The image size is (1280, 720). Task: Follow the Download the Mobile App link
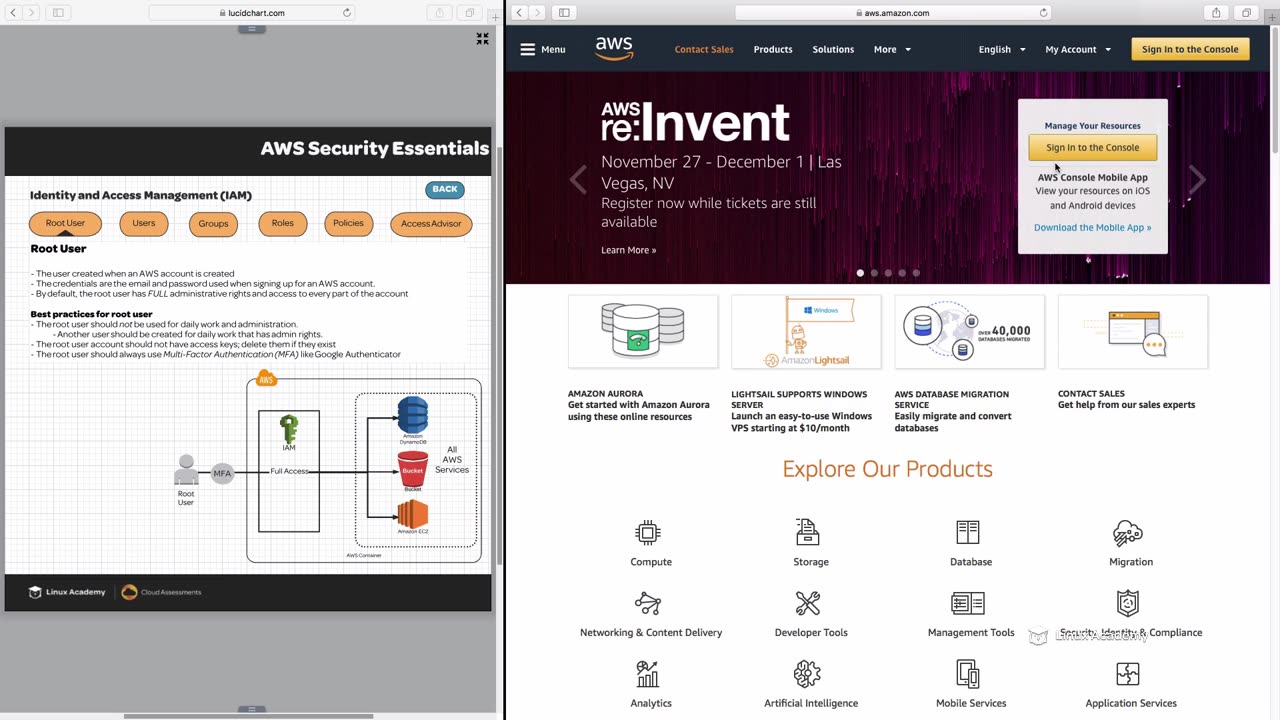click(1092, 227)
